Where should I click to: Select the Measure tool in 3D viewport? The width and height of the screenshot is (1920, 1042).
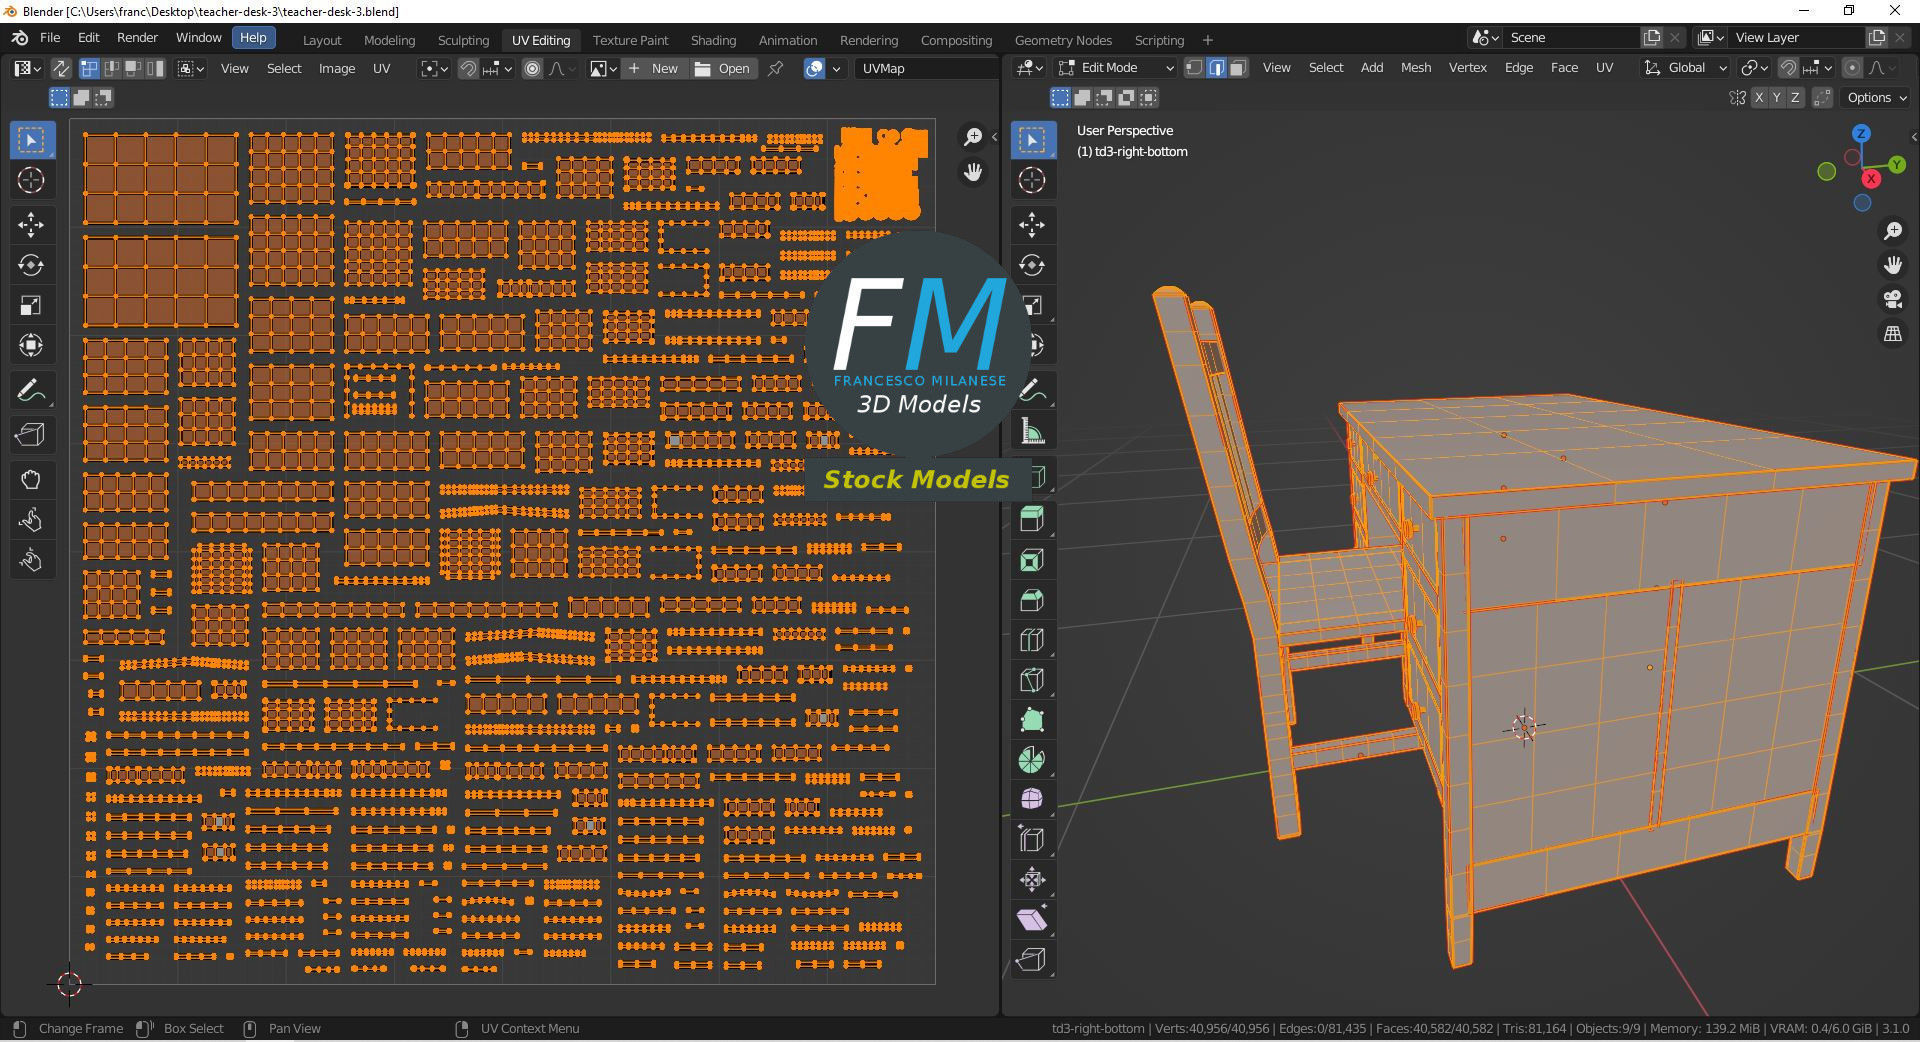1032,432
